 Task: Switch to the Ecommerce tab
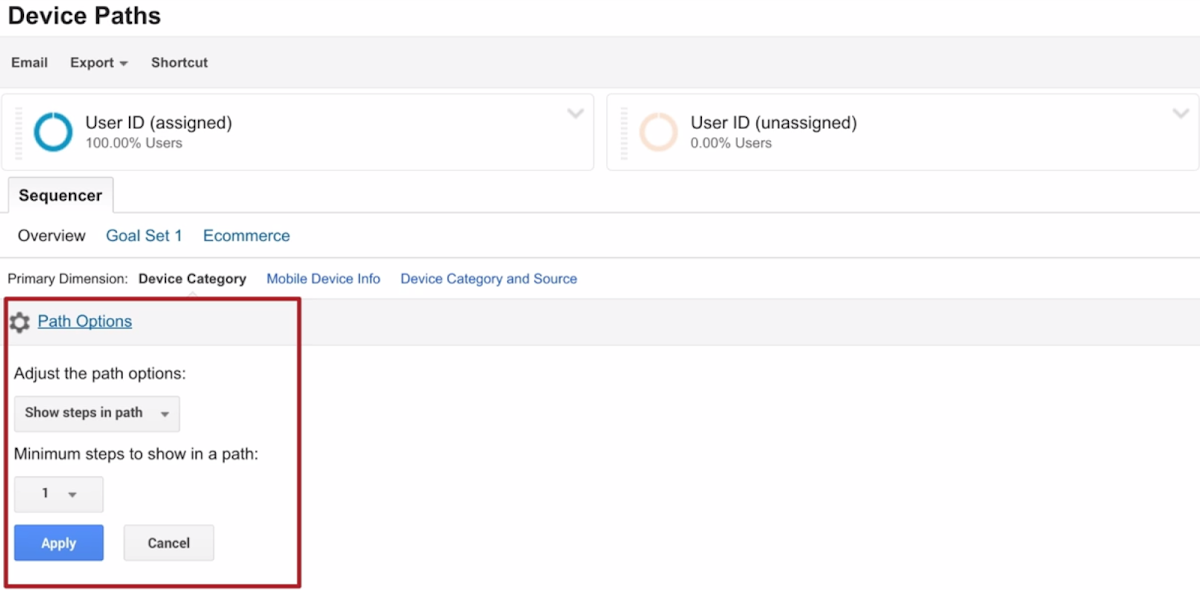[x=246, y=236]
